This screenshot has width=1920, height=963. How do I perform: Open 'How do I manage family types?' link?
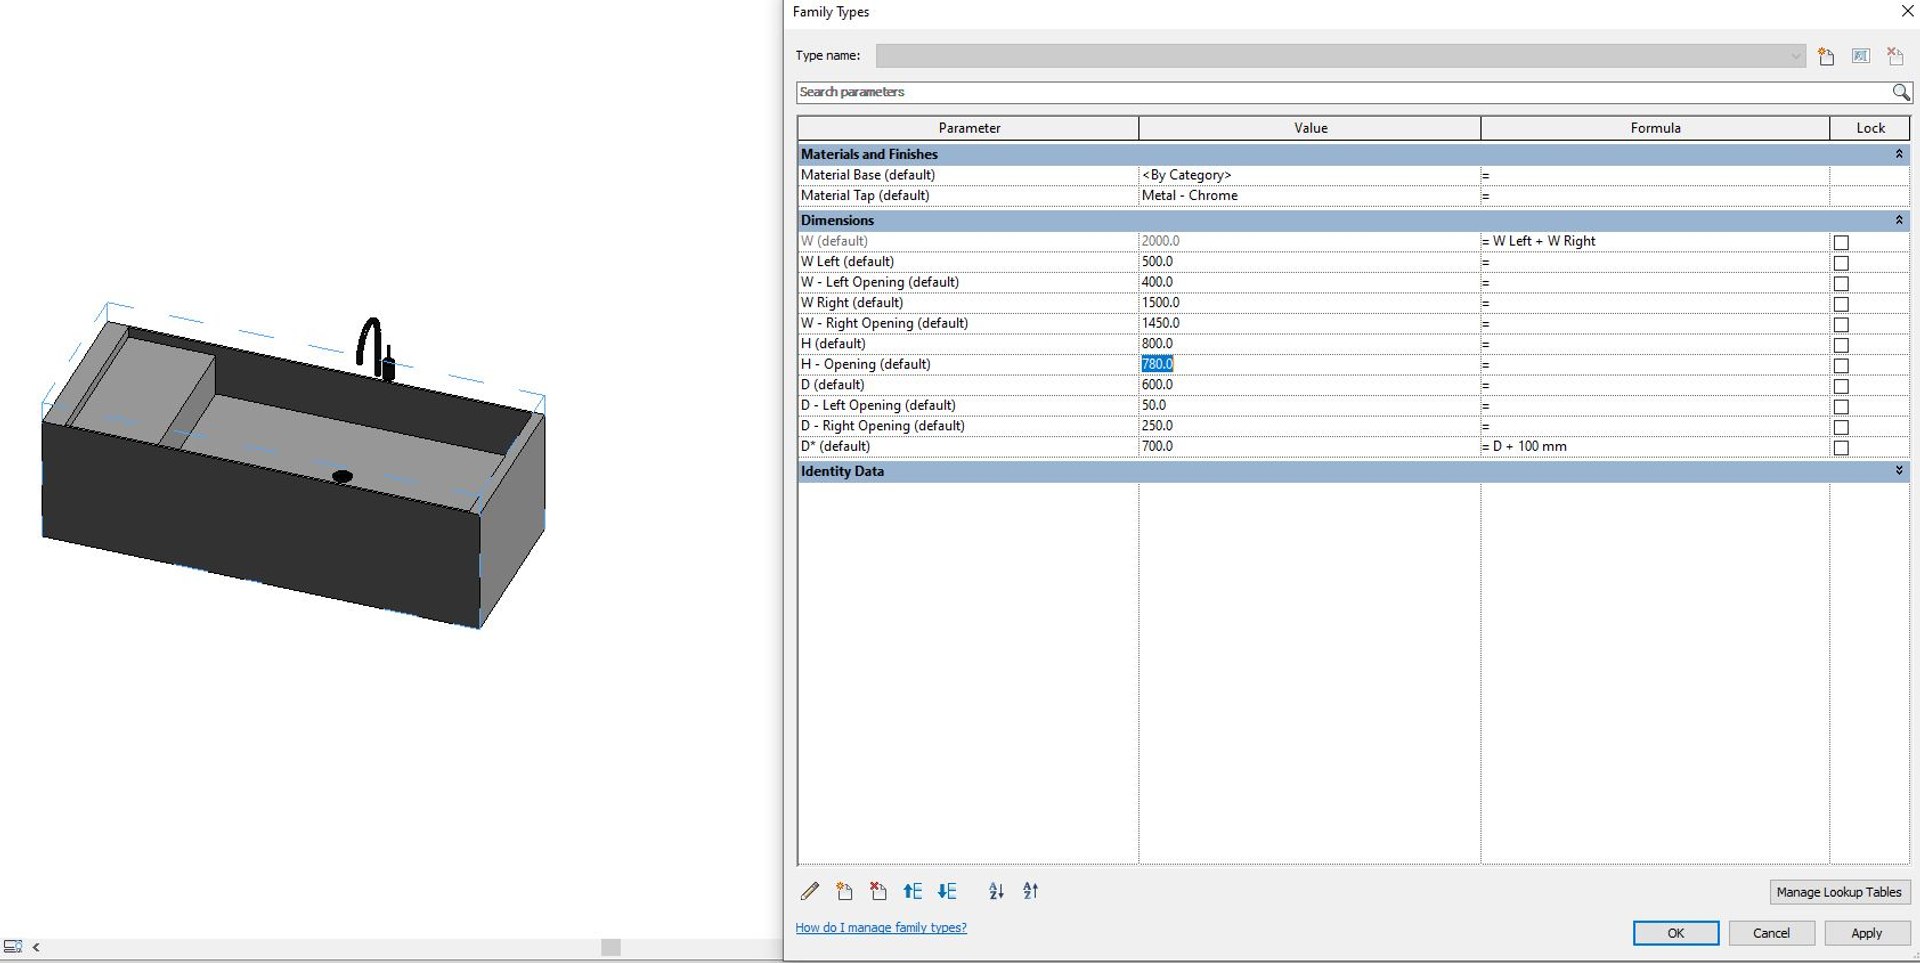pos(881,928)
